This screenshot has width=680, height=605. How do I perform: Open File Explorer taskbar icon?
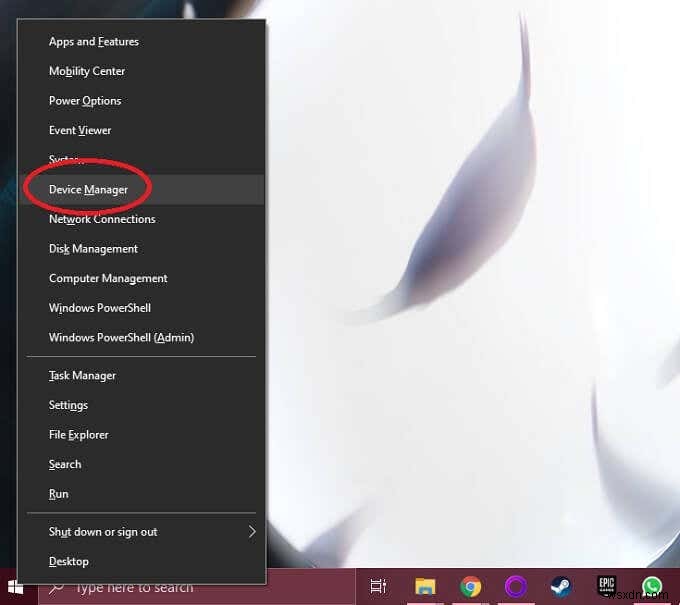click(x=425, y=587)
